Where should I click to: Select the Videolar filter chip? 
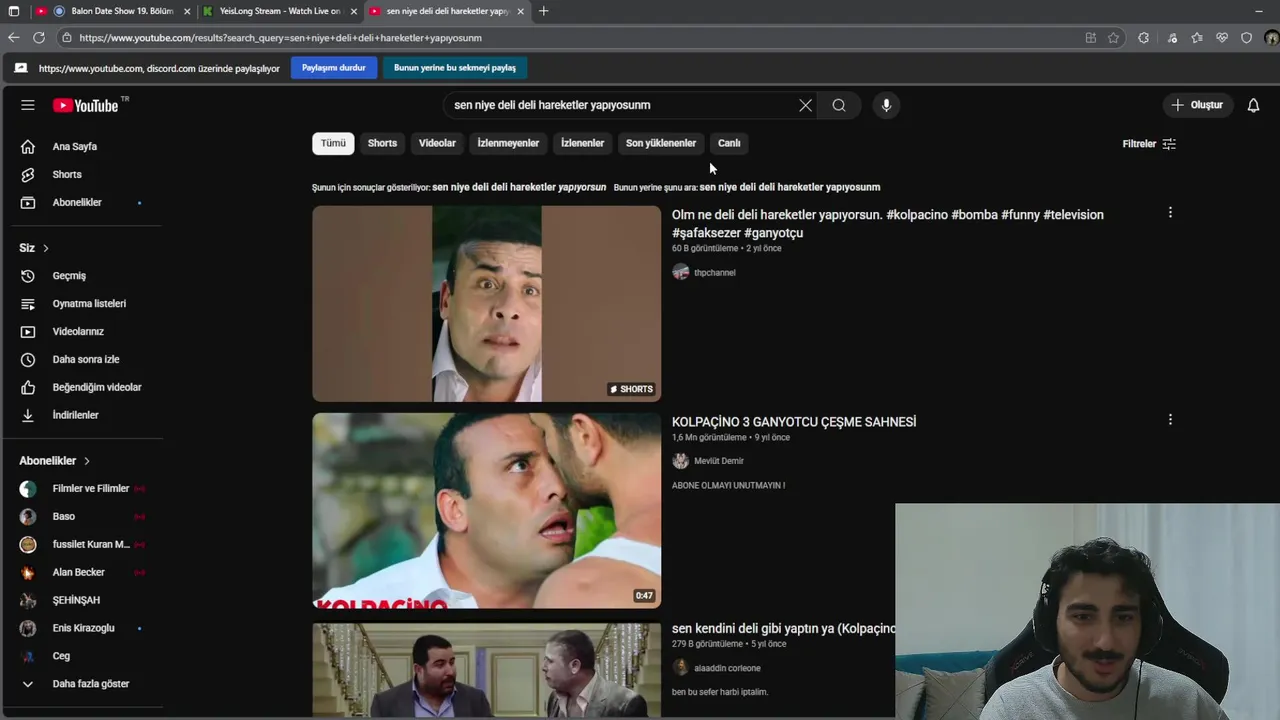coord(437,143)
